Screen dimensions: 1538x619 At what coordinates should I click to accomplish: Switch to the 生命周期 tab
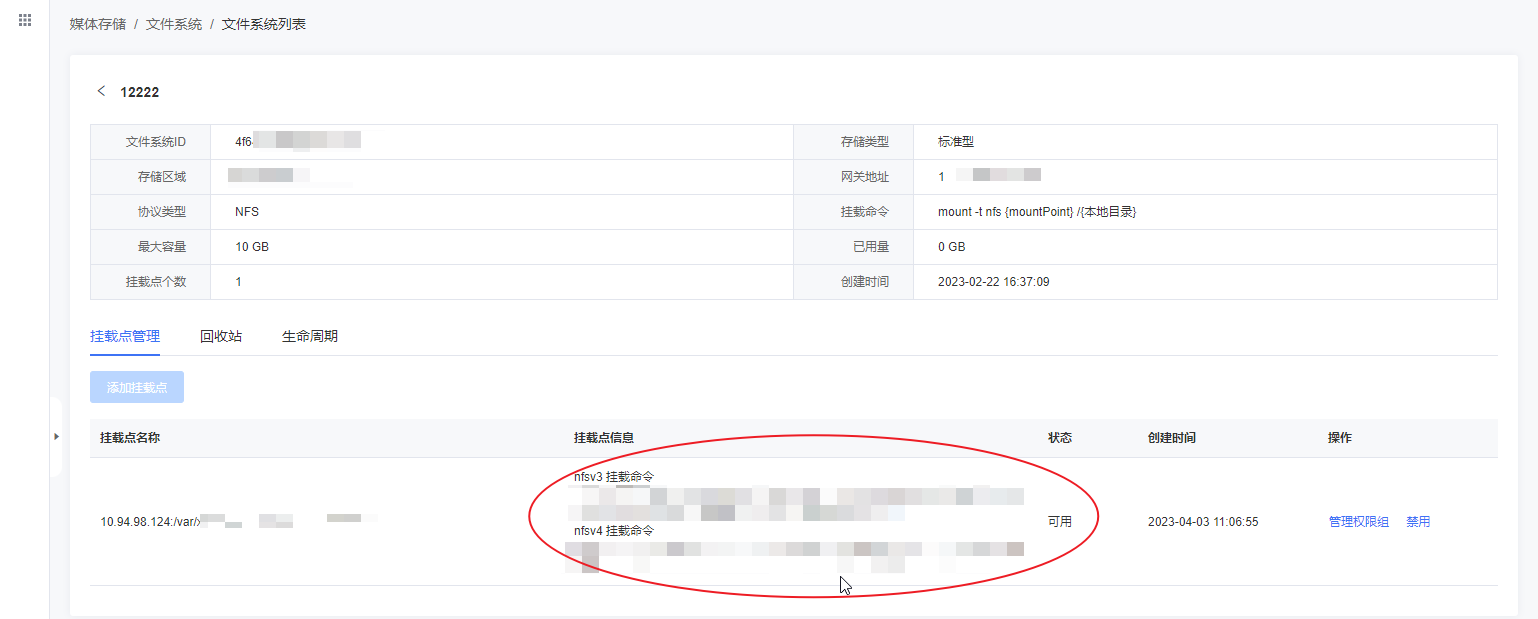click(310, 336)
